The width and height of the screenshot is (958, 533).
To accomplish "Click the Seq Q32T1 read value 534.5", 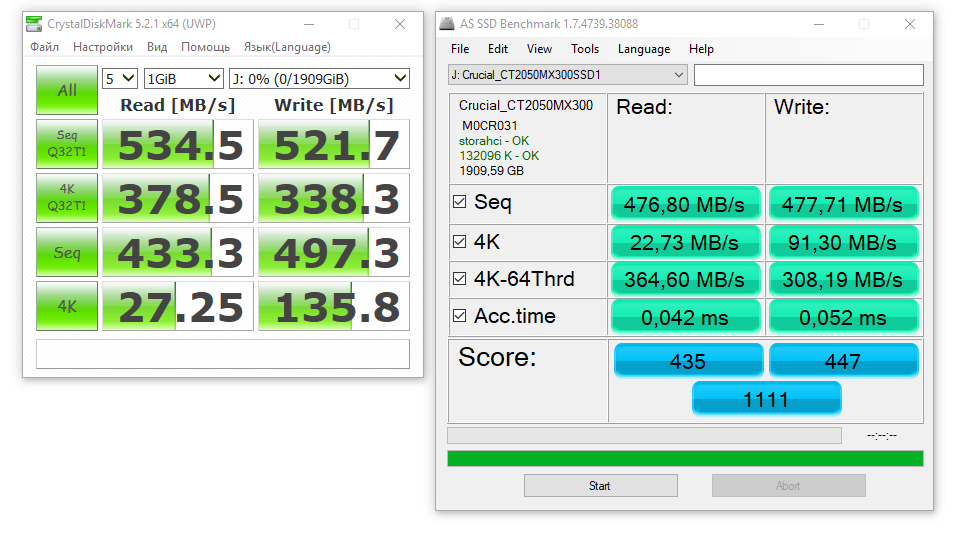I will tap(178, 144).
